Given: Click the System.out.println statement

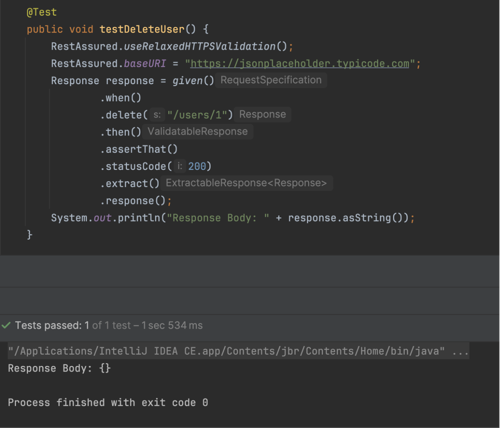Looking at the screenshot, I should 233,218.
